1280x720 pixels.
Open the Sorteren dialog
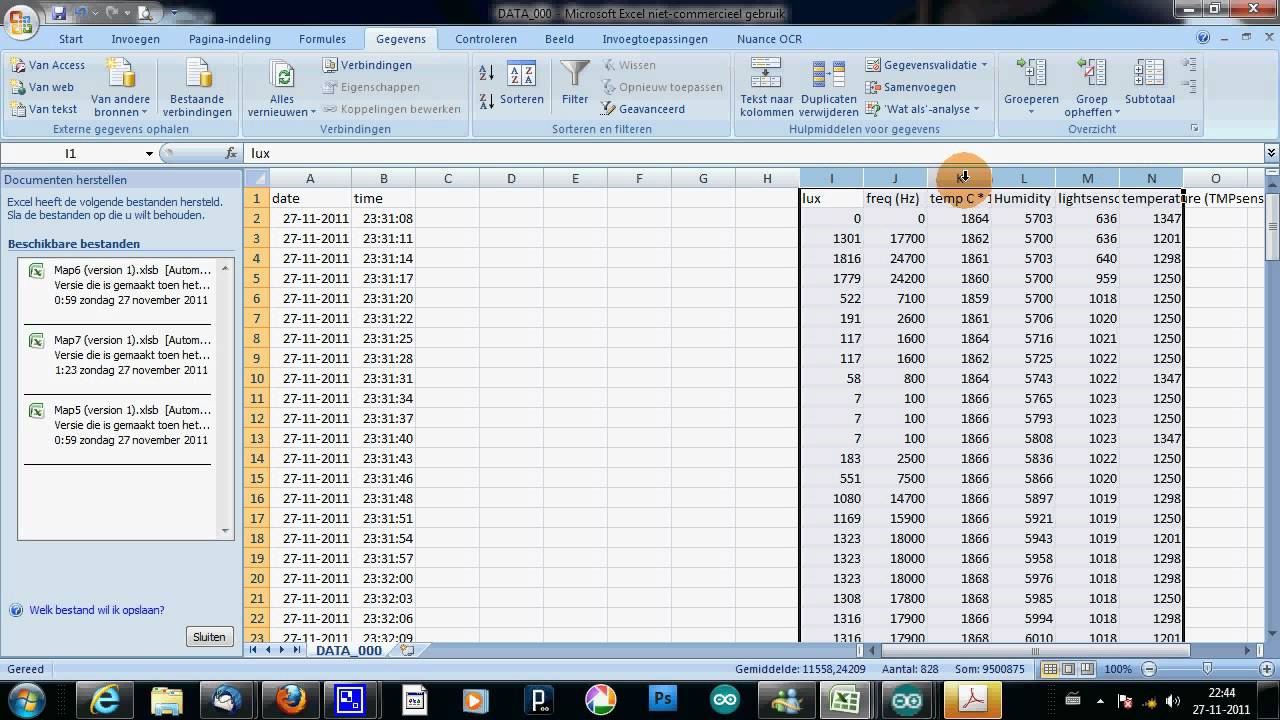tap(522, 84)
